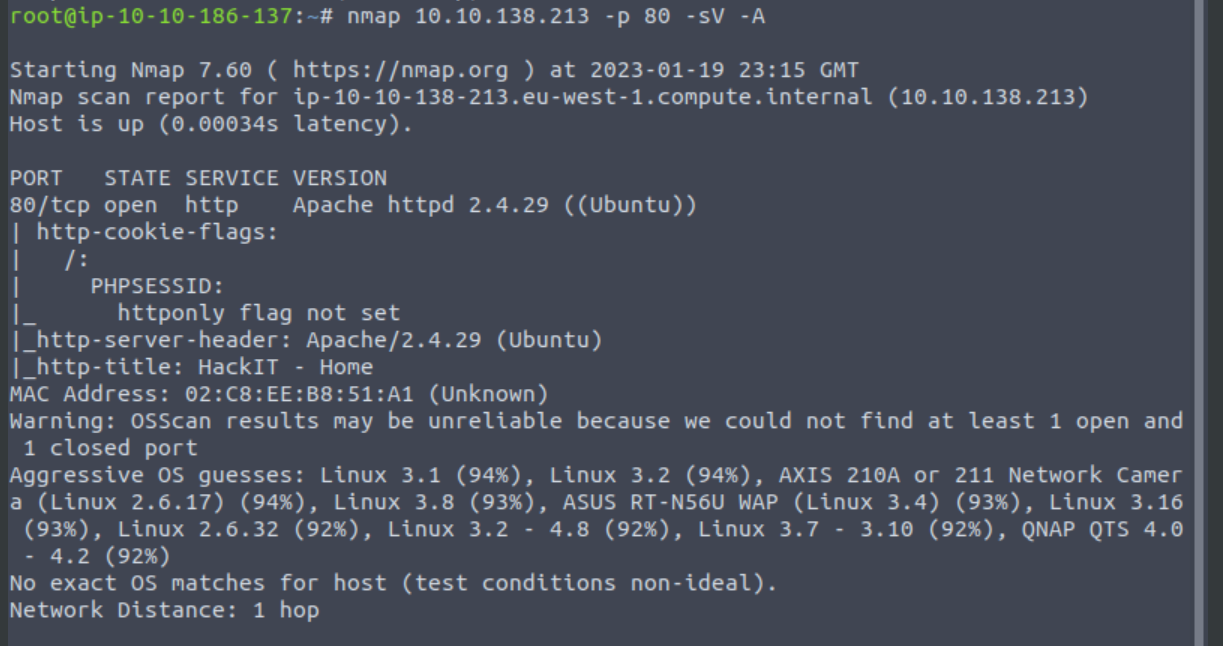The image size is (1223, 646).
Task: Click the 80/tcp port entry
Action: (49, 205)
